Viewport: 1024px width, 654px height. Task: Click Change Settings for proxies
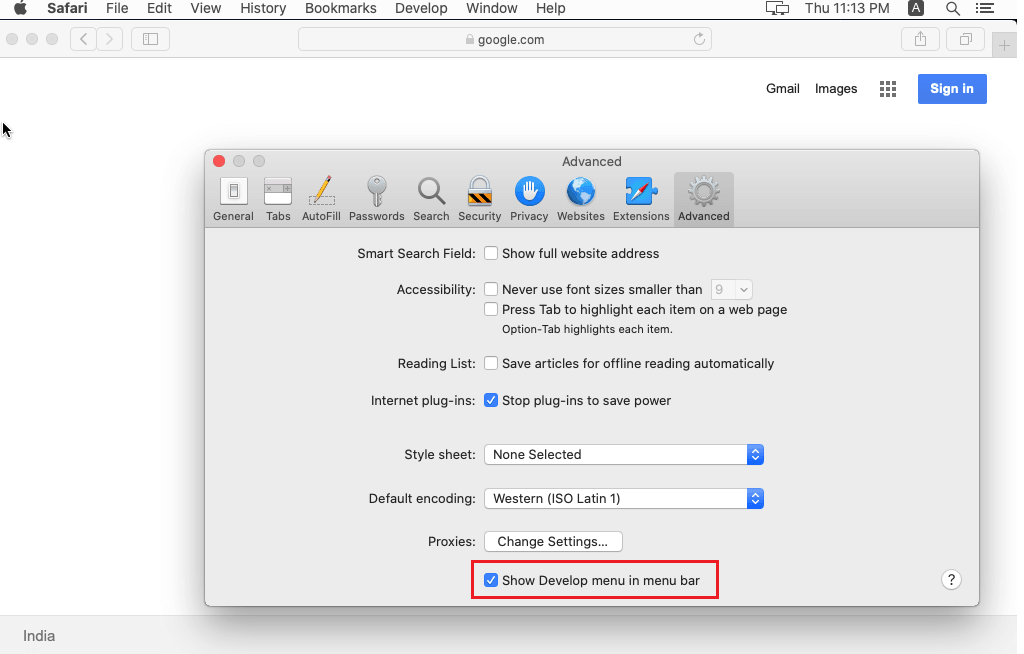click(553, 542)
